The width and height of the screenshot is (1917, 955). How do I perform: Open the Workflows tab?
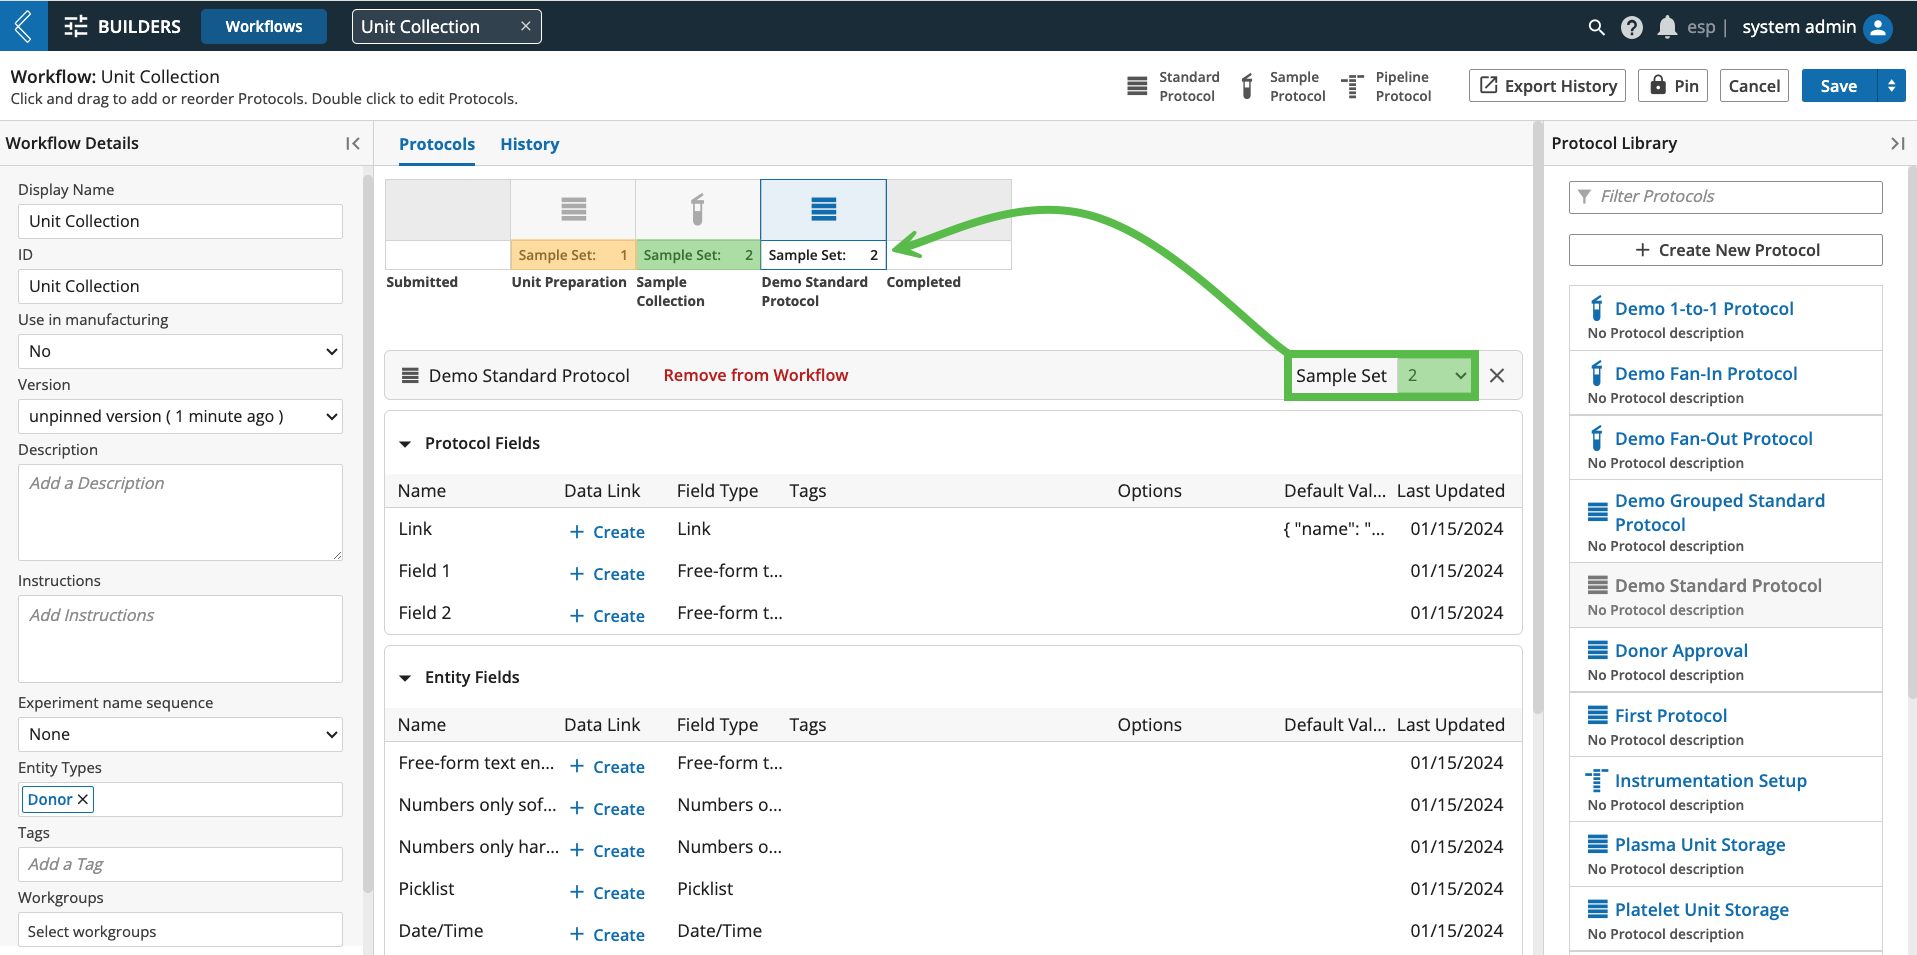264,27
